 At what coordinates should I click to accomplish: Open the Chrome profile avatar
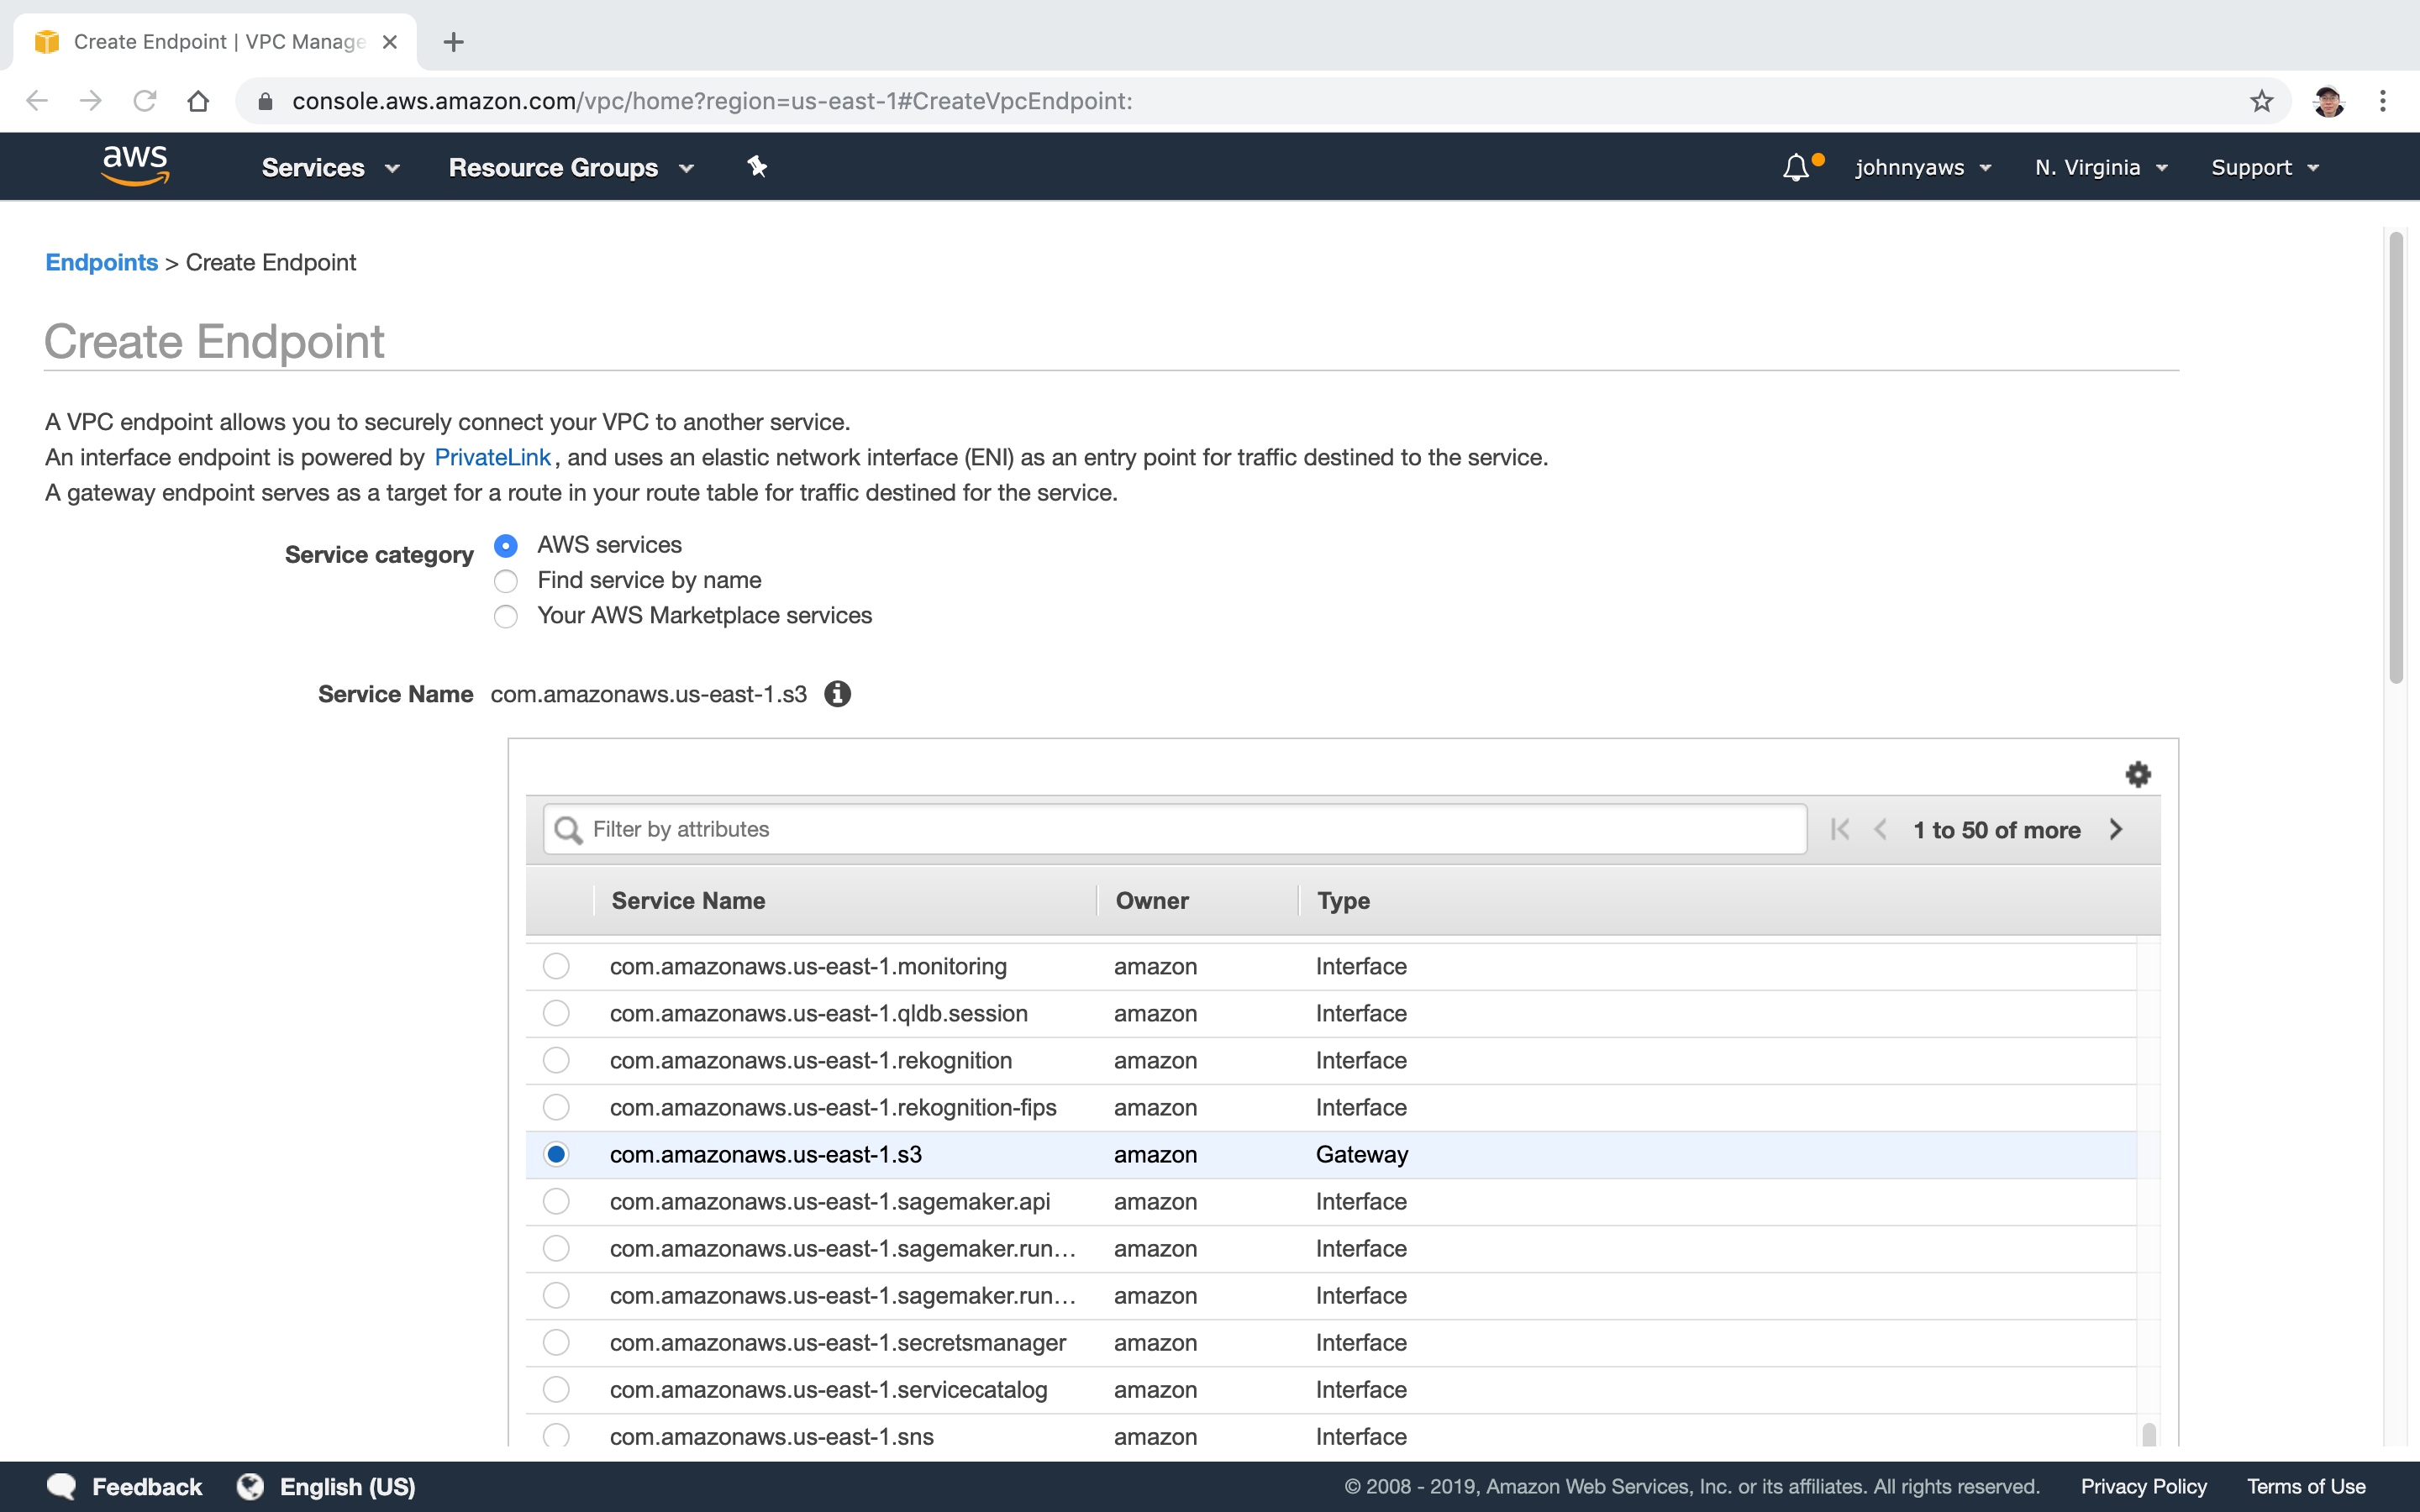pos(2328,101)
